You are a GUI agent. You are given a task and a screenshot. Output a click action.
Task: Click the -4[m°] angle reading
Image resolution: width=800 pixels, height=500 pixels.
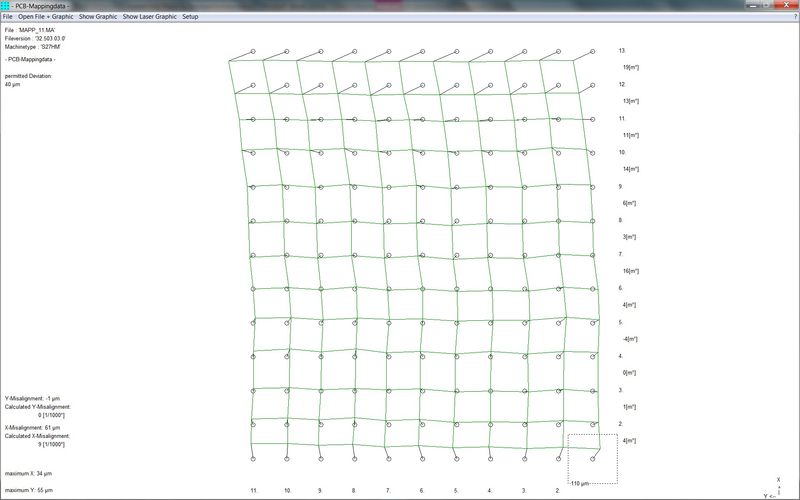[630, 339]
